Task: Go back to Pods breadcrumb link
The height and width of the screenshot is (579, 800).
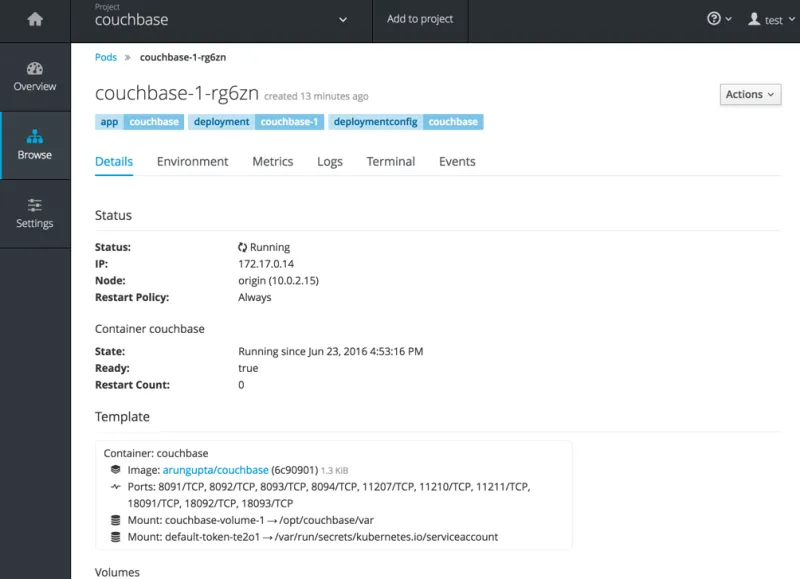Action: tap(106, 57)
